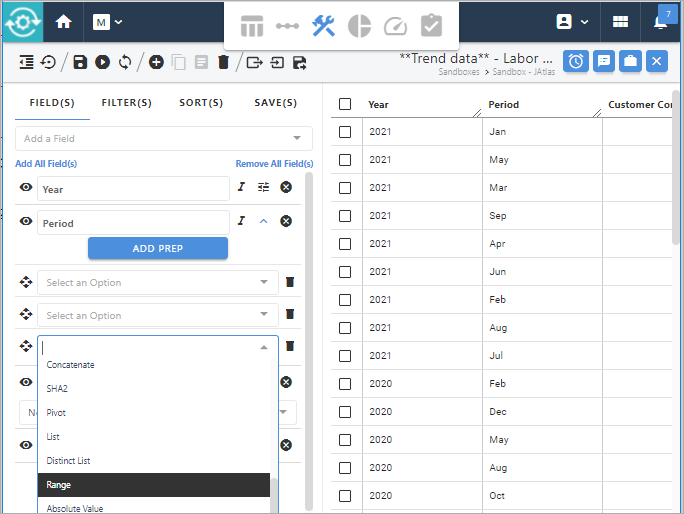The height and width of the screenshot is (514, 684).
Task: Click the save disk icon in toolbar
Action: 80,62
